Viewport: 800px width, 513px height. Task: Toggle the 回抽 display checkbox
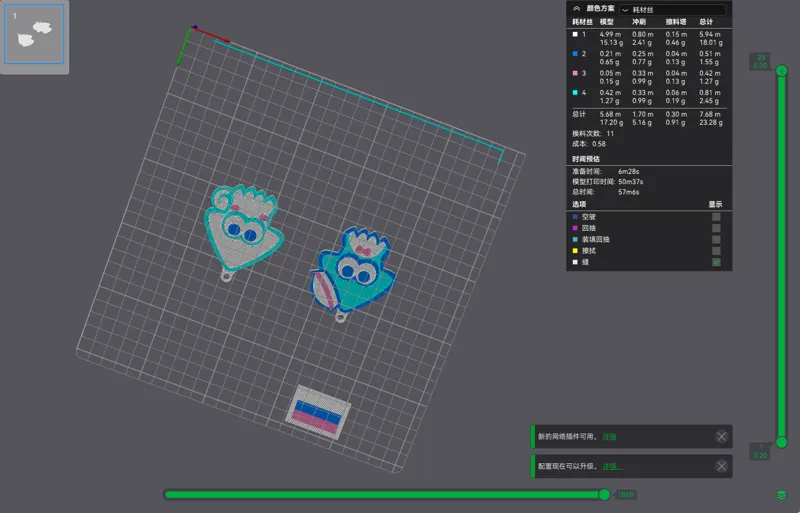tap(716, 228)
